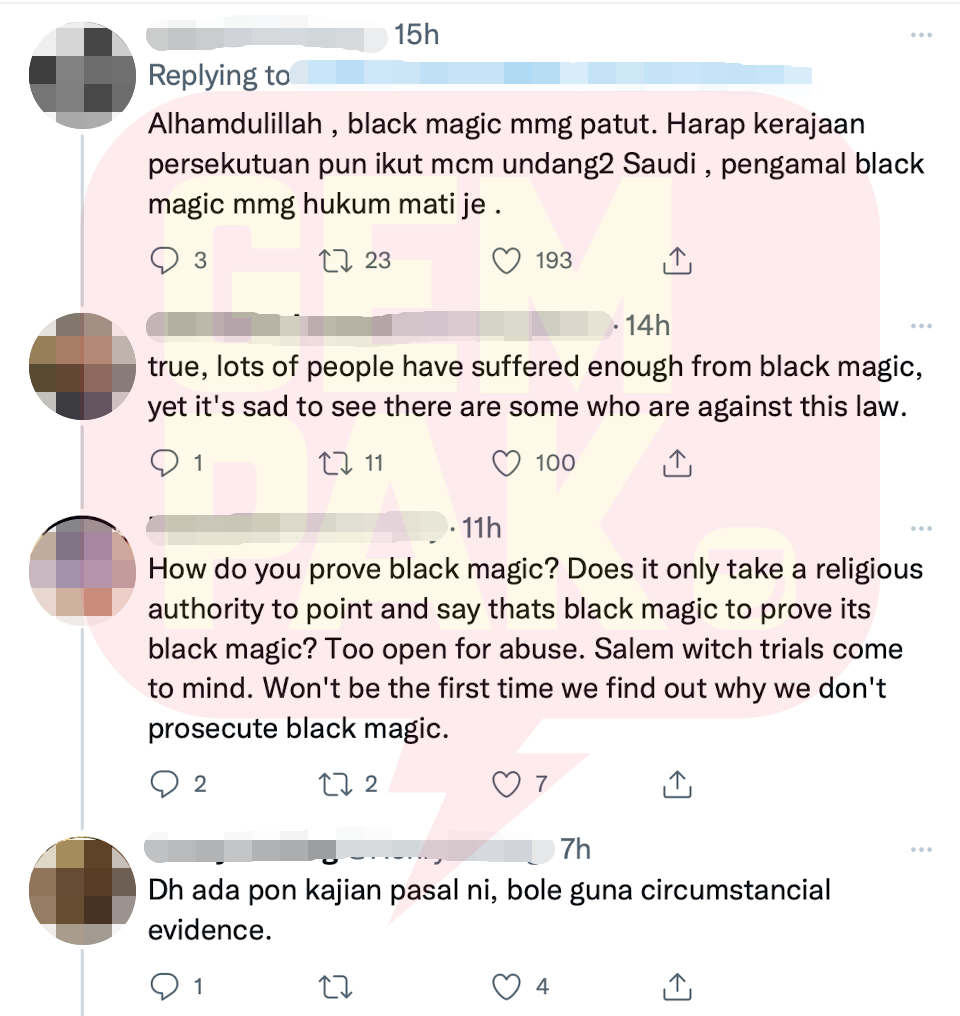The image size is (960, 1016).
Task: Share the 14h tweet about suffering
Action: tap(677, 463)
